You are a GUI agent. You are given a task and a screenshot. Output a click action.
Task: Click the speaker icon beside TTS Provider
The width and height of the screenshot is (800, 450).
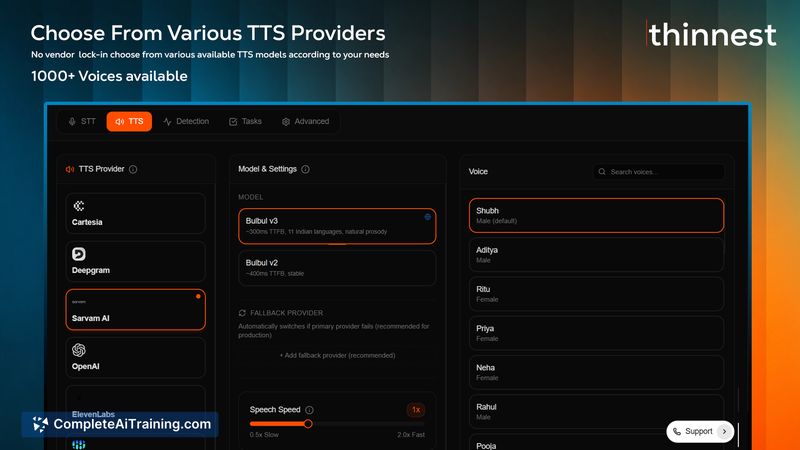pyautogui.click(x=70, y=169)
